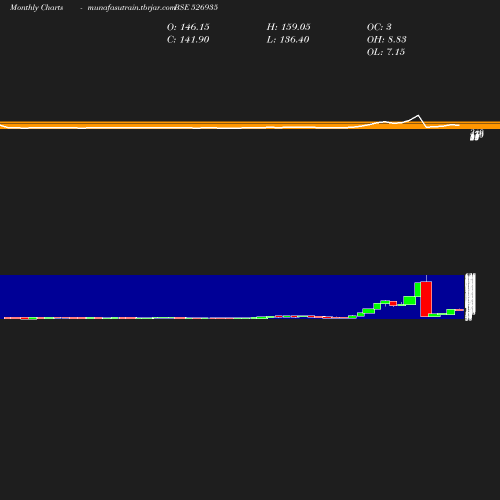
Task: Click the axis values beside the orange indicator band
Action: [476, 135]
